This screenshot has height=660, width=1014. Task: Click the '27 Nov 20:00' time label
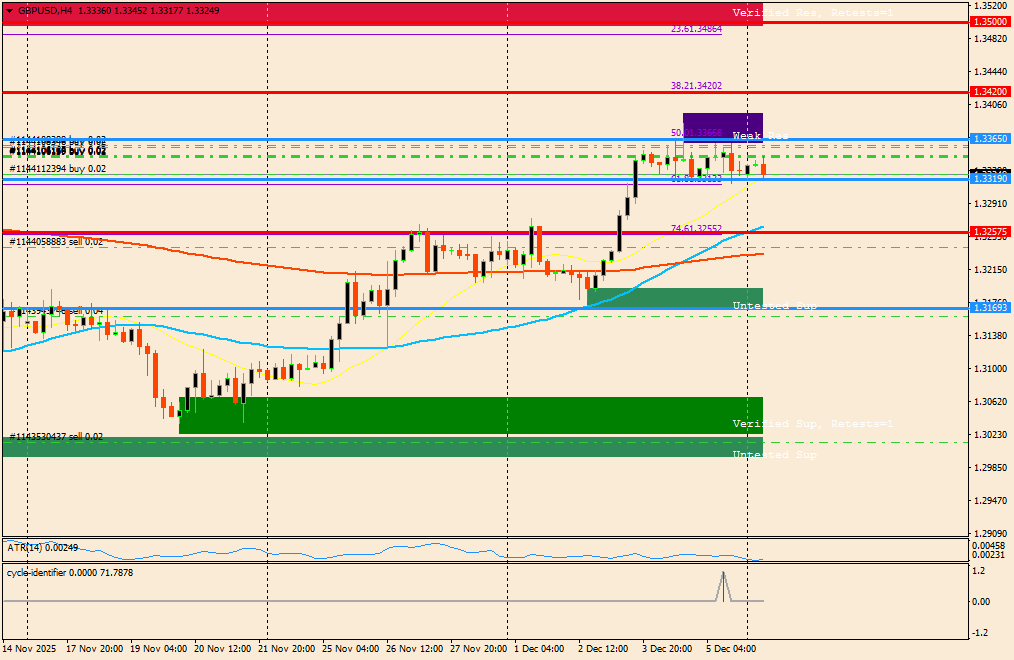[x=479, y=648]
